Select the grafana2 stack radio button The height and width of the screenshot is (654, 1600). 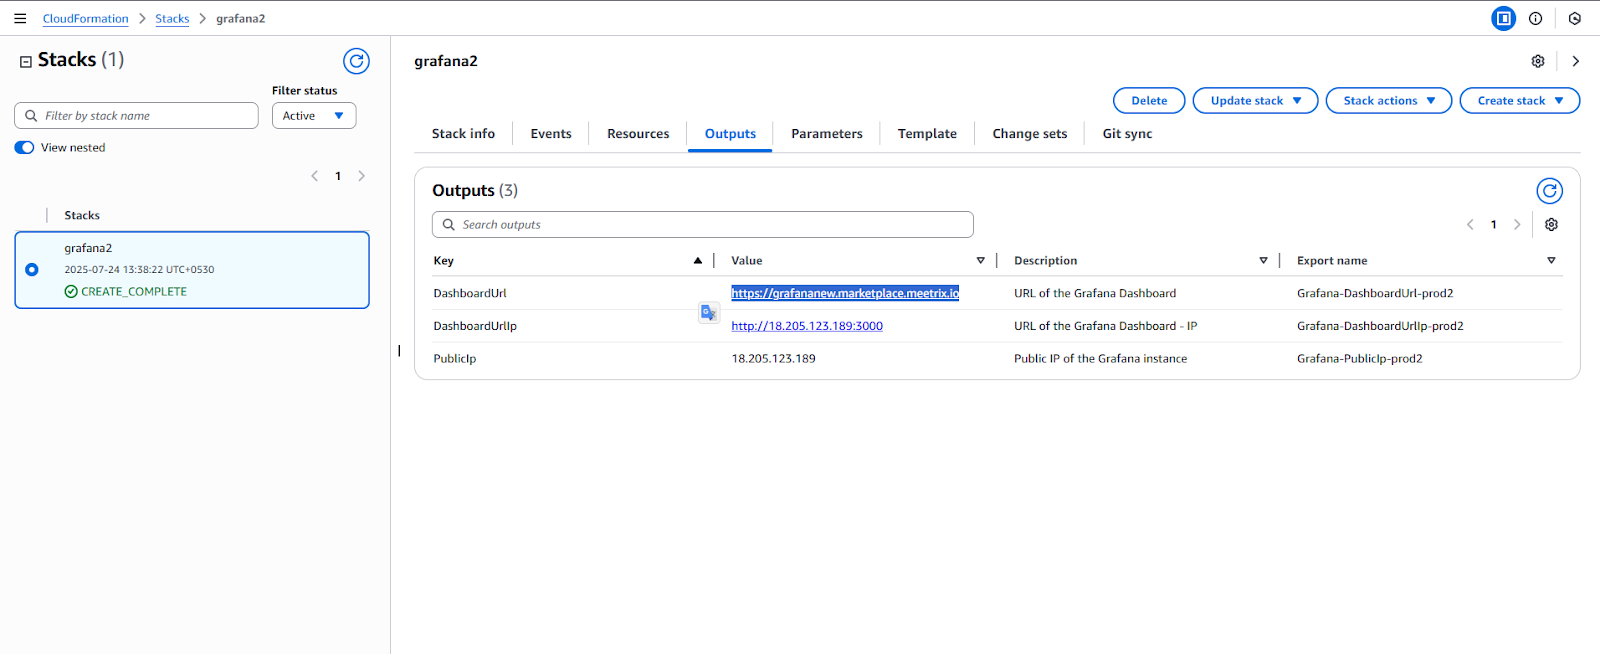(x=32, y=270)
